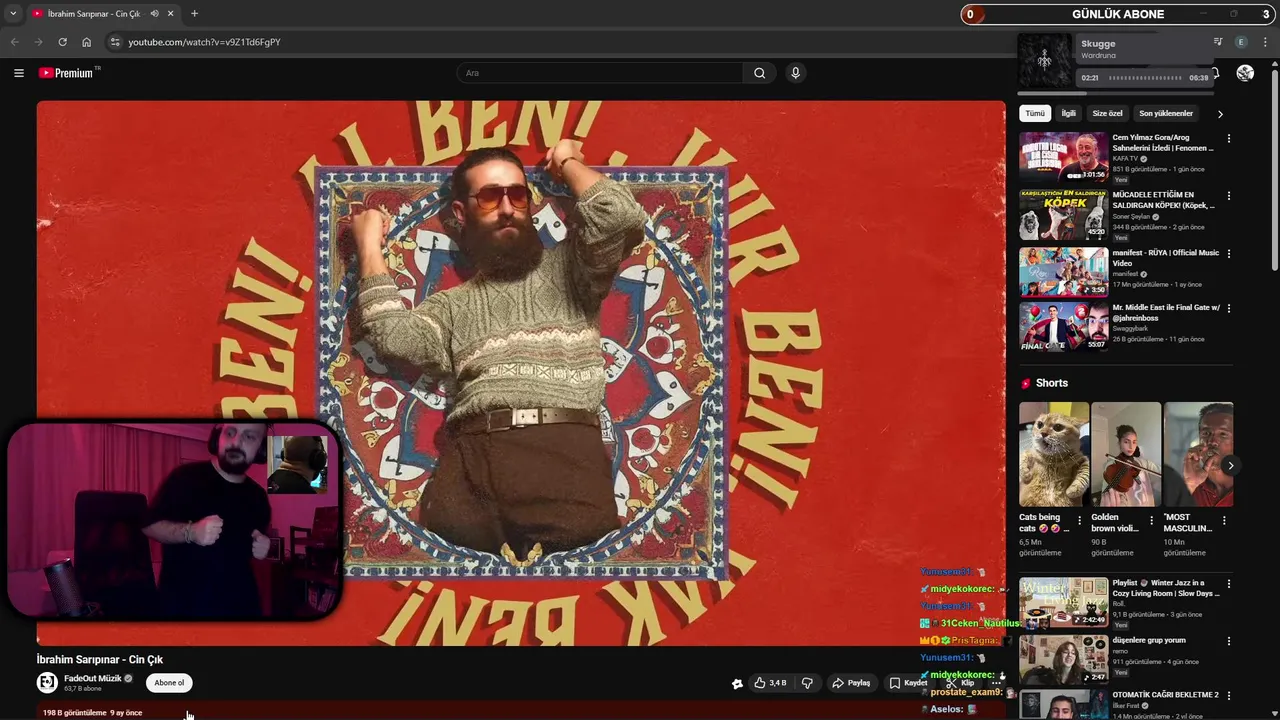The image size is (1280, 720).
Task: Select the 'Son yüklenenler' filter chip
Action: click(x=1166, y=113)
